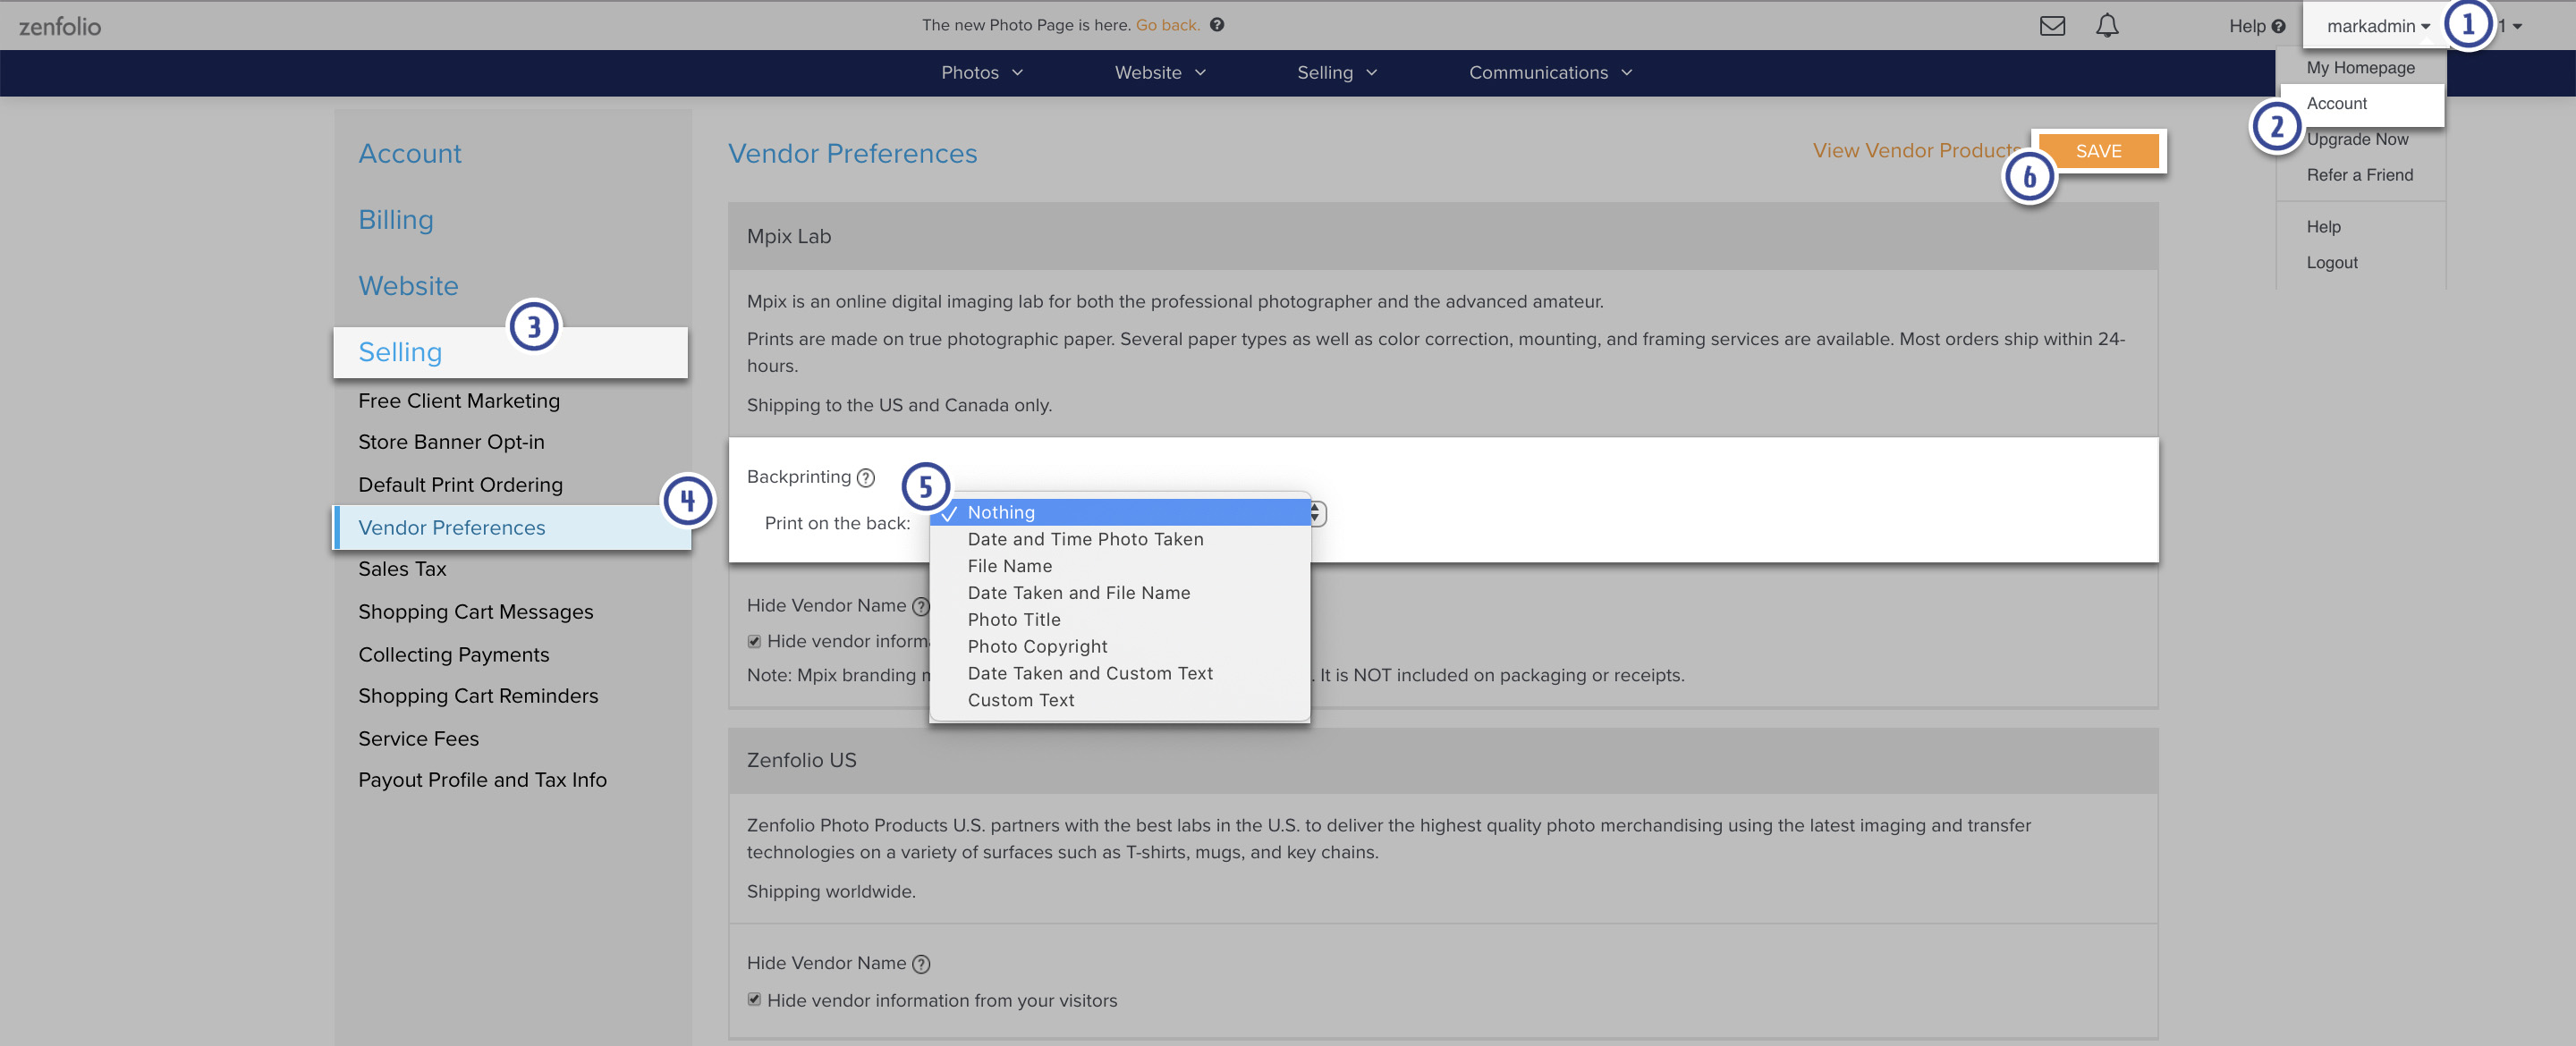Open the notifications bell icon
Viewport: 2576px width, 1046px height.
[x=2107, y=26]
